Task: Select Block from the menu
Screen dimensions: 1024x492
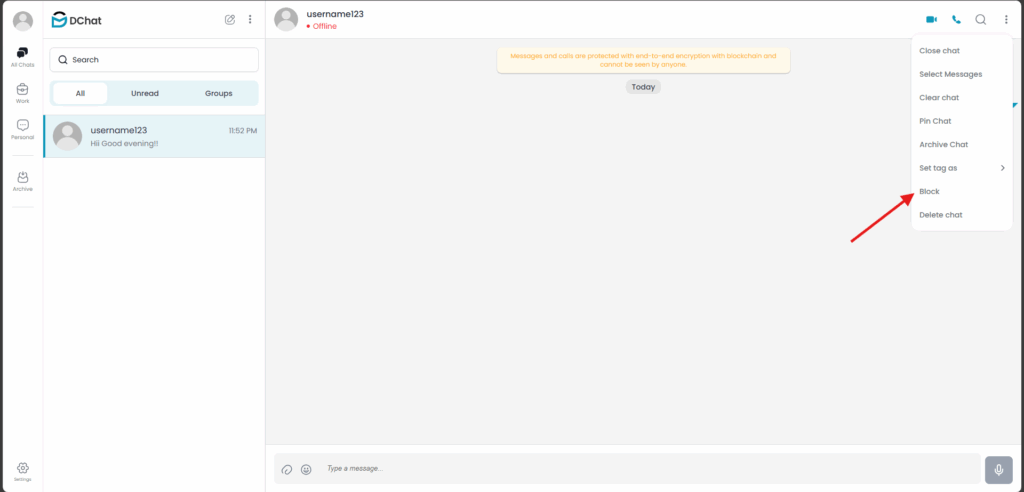Action: coord(961,191)
